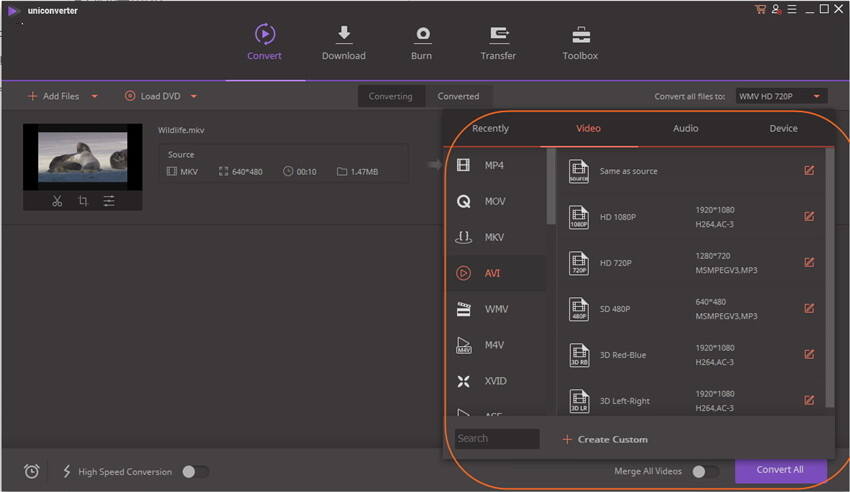Screen dimensions: 850x492
Task: Click the format list scrollbar
Action: pos(551,187)
